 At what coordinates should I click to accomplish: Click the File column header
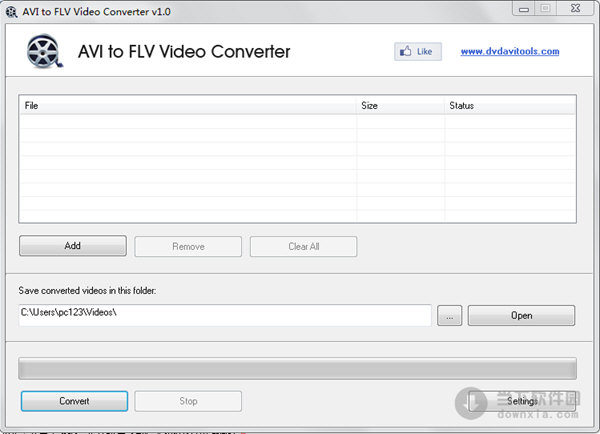tap(188, 106)
